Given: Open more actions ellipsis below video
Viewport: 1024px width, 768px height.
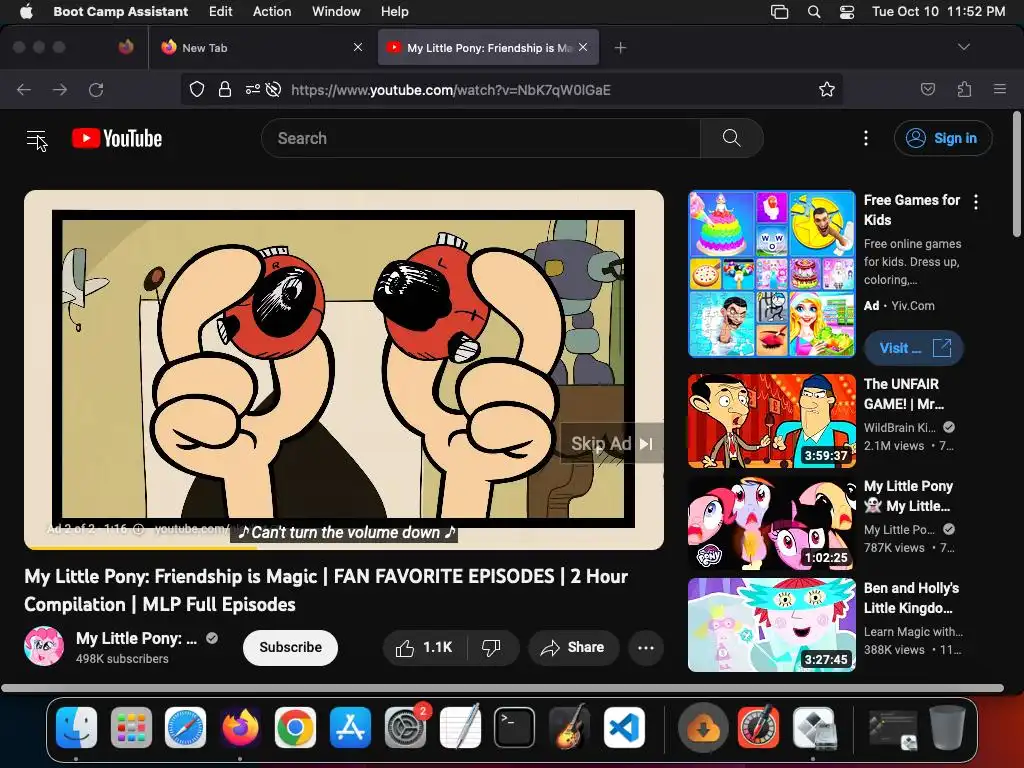Looking at the screenshot, I should (x=646, y=647).
